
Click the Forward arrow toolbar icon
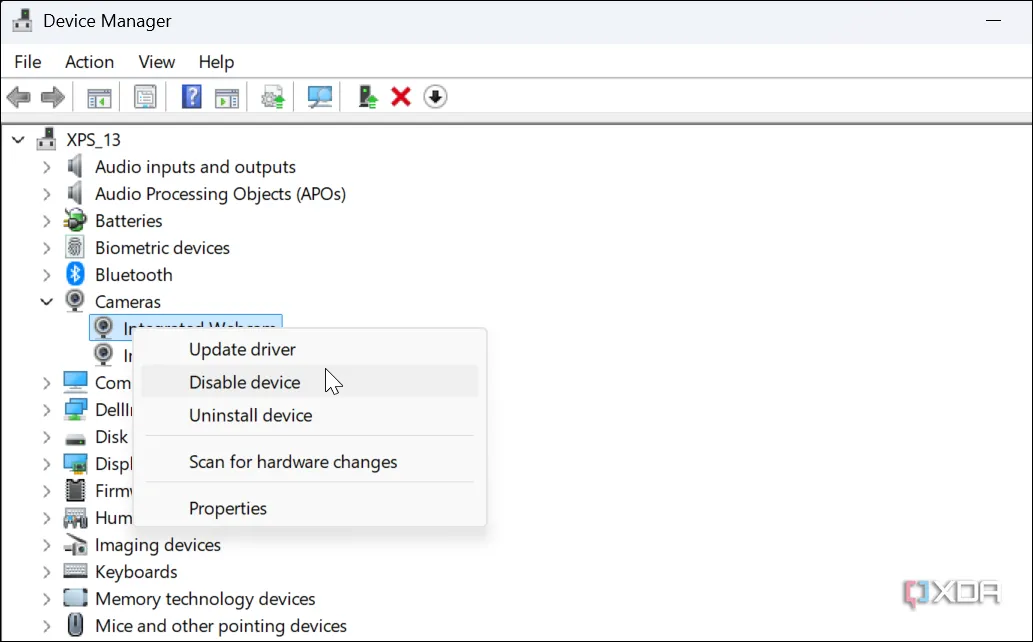[53, 98]
